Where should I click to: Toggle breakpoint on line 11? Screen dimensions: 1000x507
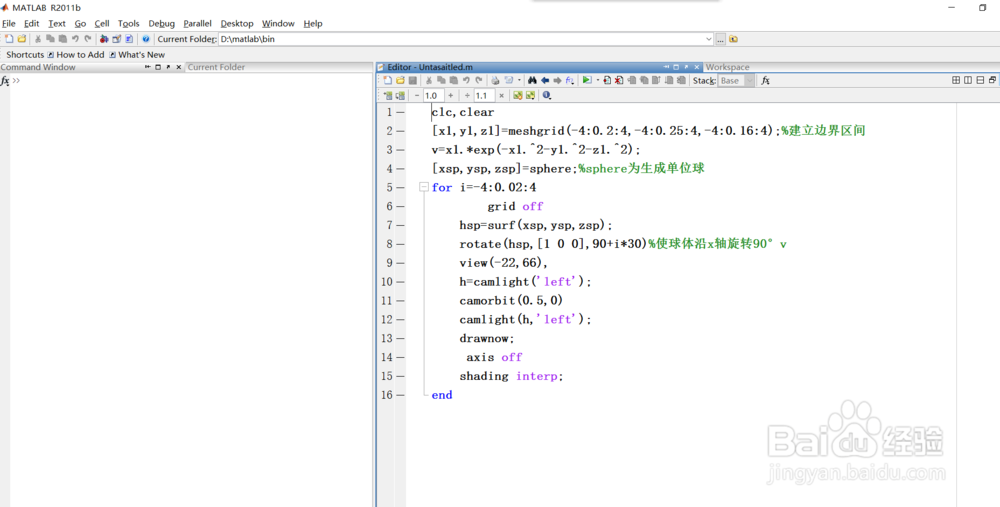point(401,300)
